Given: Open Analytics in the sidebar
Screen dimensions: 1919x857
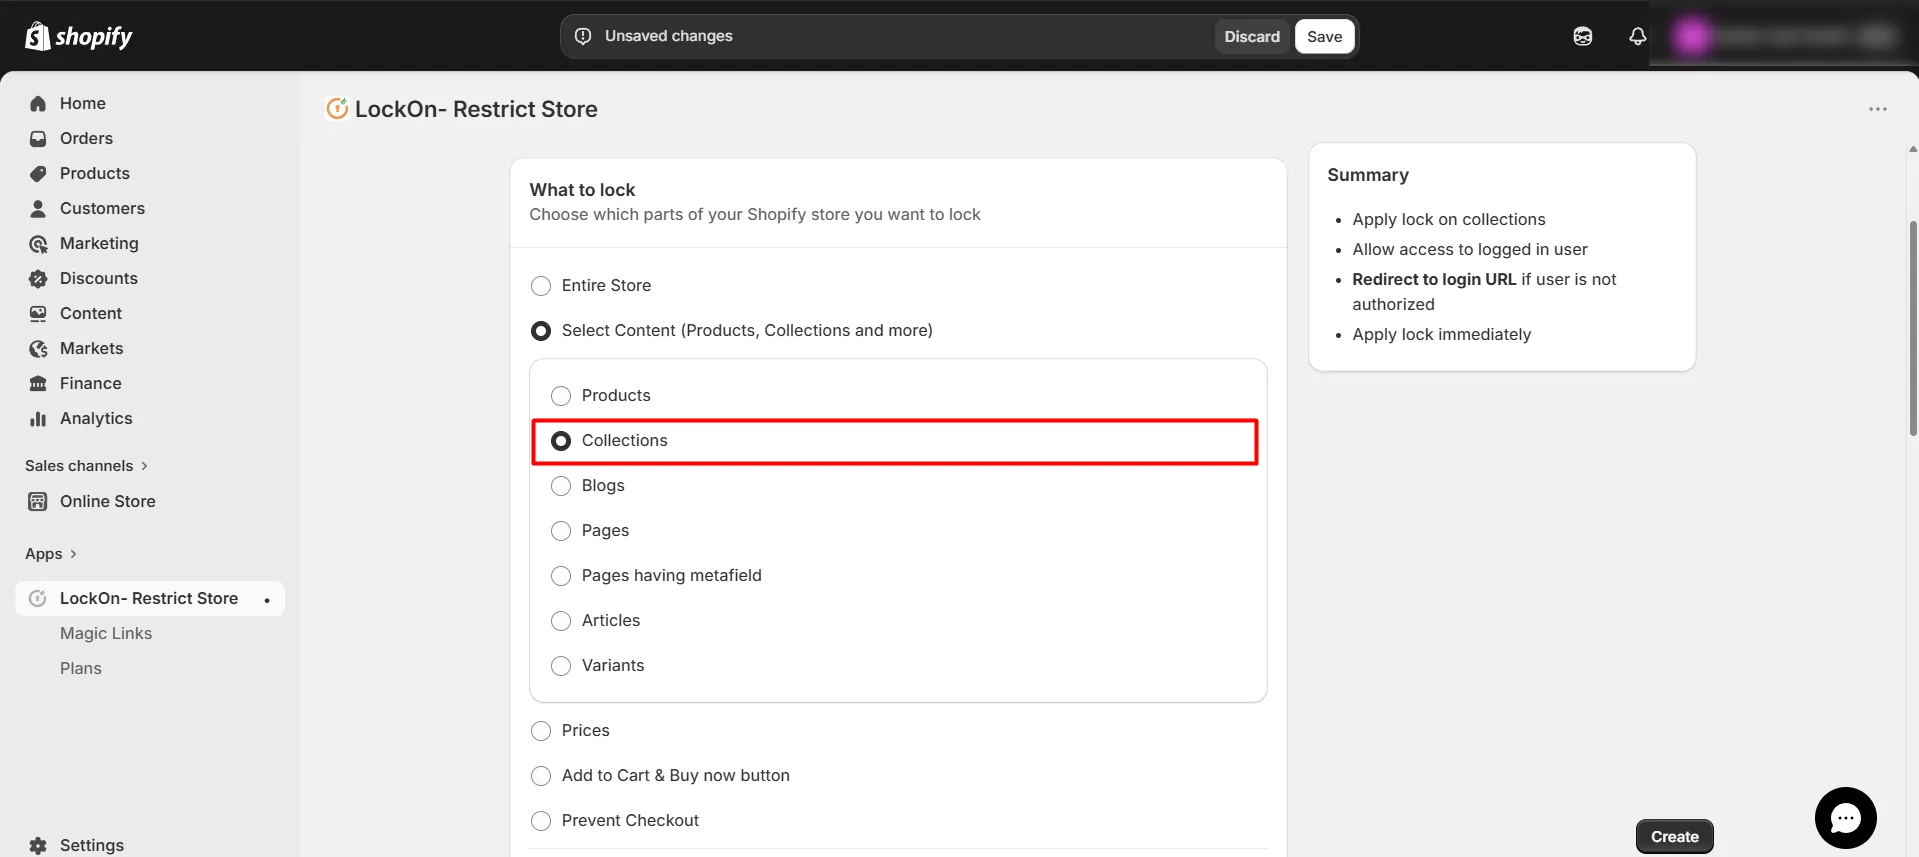Looking at the screenshot, I should coord(96,418).
